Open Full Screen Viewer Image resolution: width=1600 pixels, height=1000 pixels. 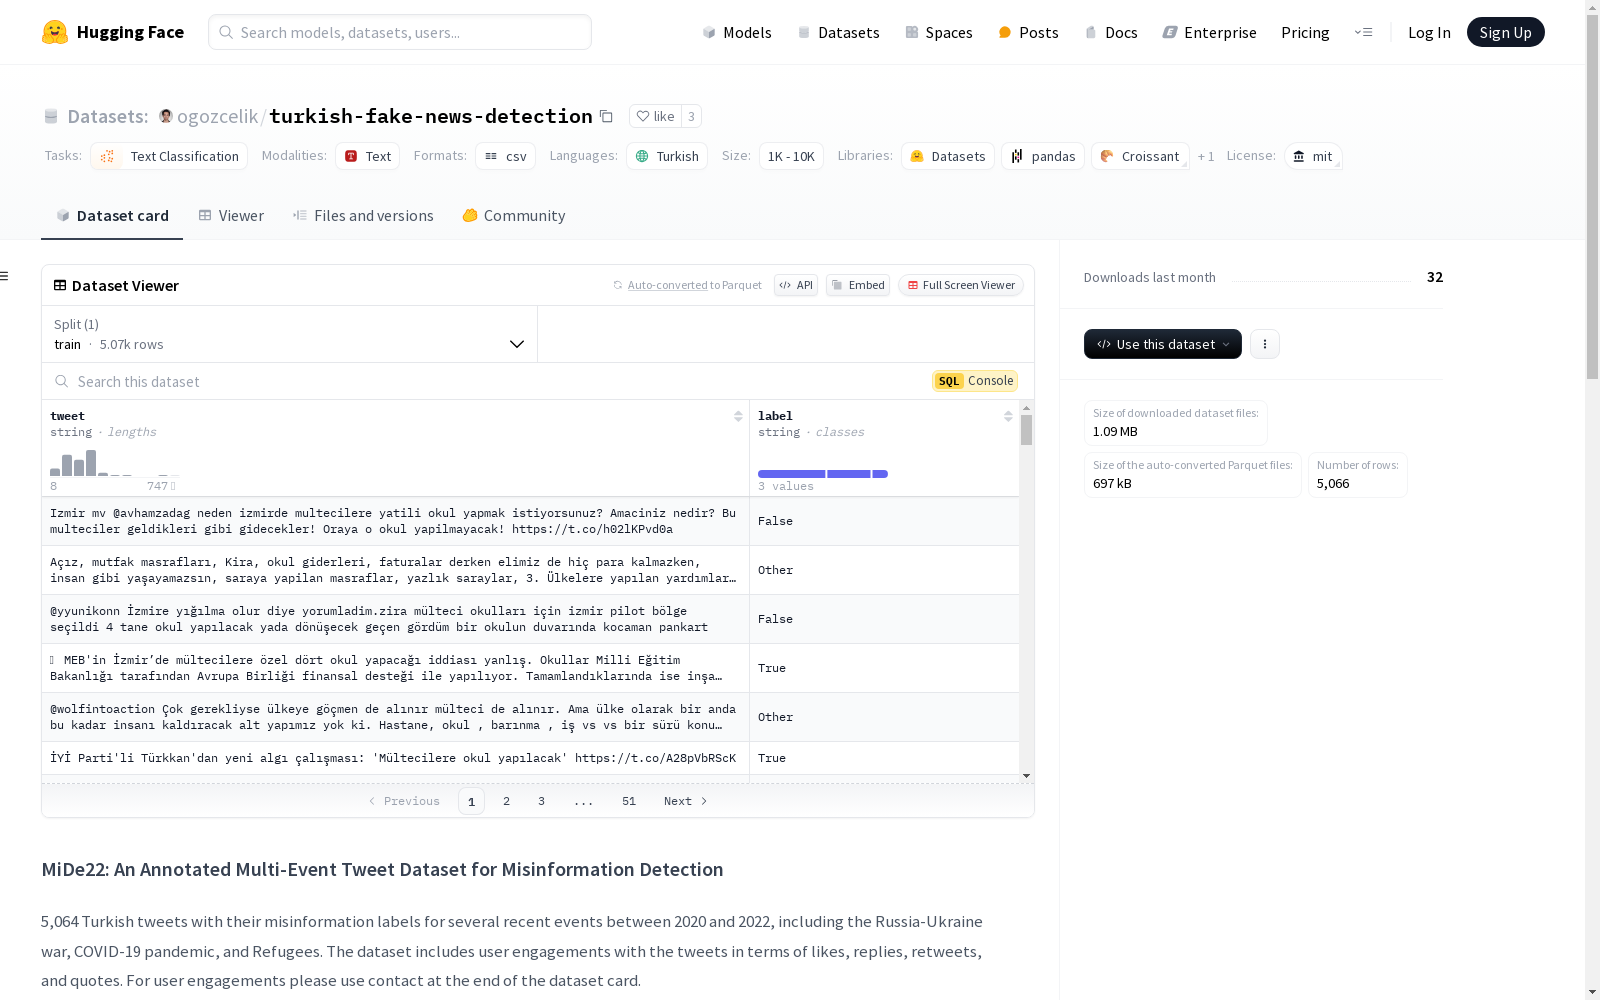coord(961,285)
